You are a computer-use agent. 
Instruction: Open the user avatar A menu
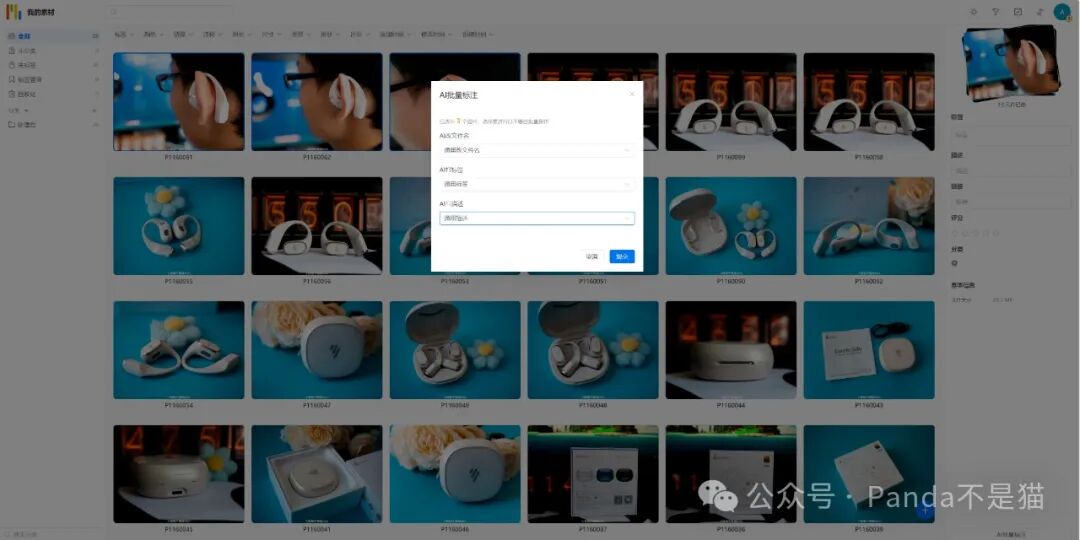pyautogui.click(x=1062, y=12)
